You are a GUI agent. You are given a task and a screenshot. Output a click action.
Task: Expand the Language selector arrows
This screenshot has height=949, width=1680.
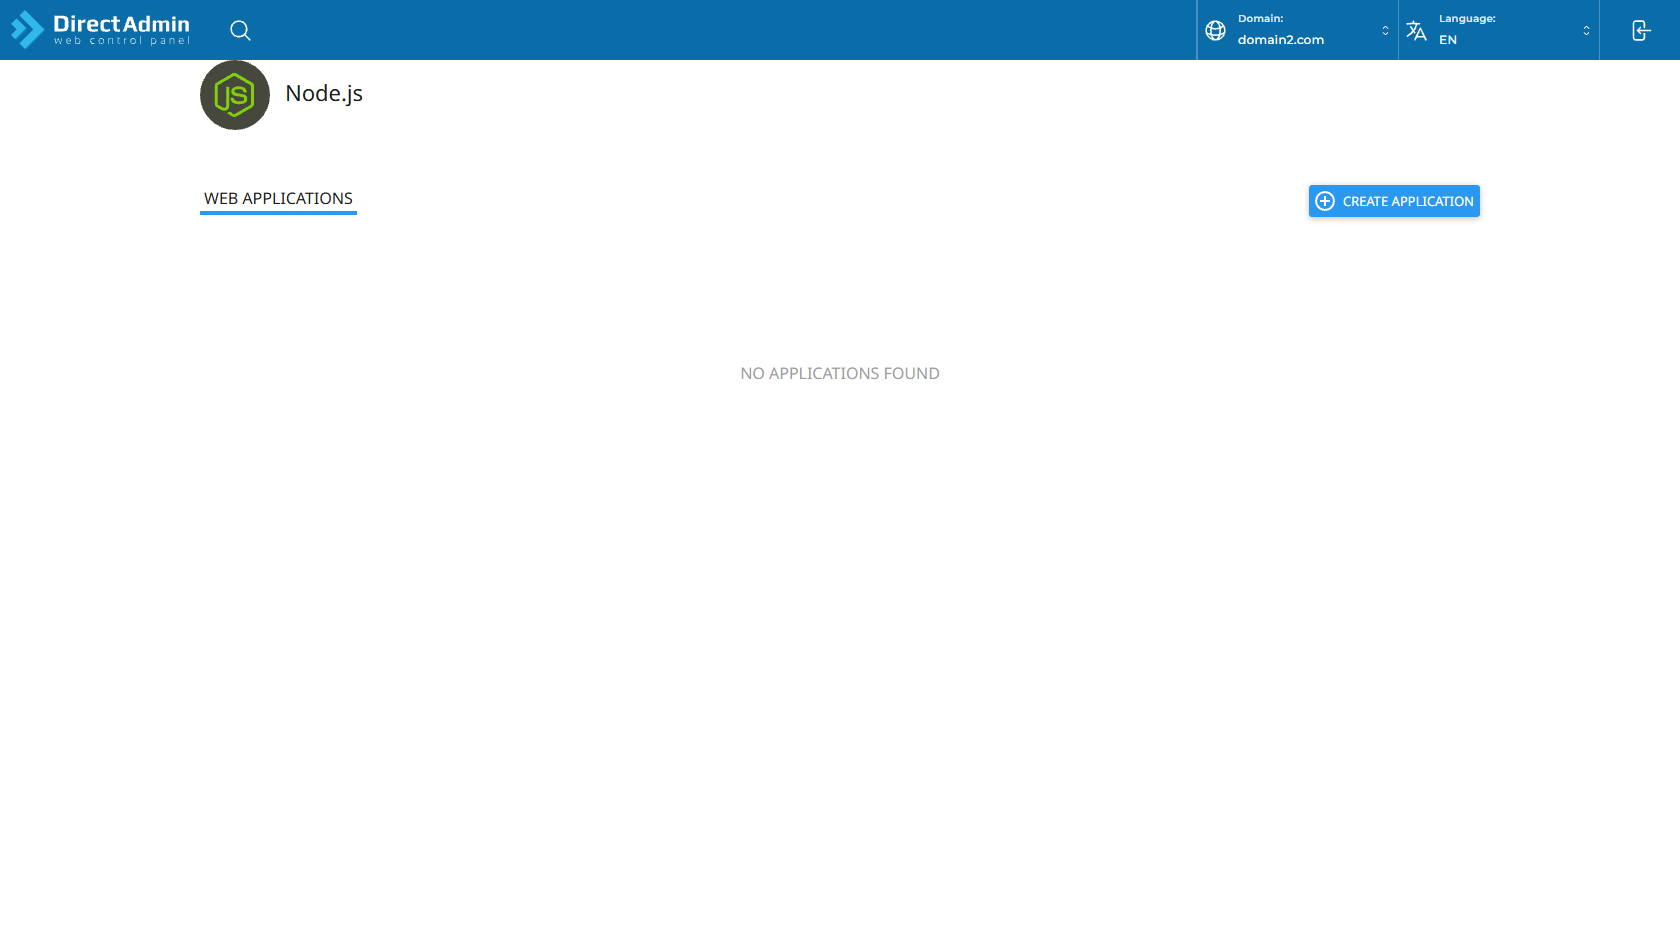coord(1586,30)
